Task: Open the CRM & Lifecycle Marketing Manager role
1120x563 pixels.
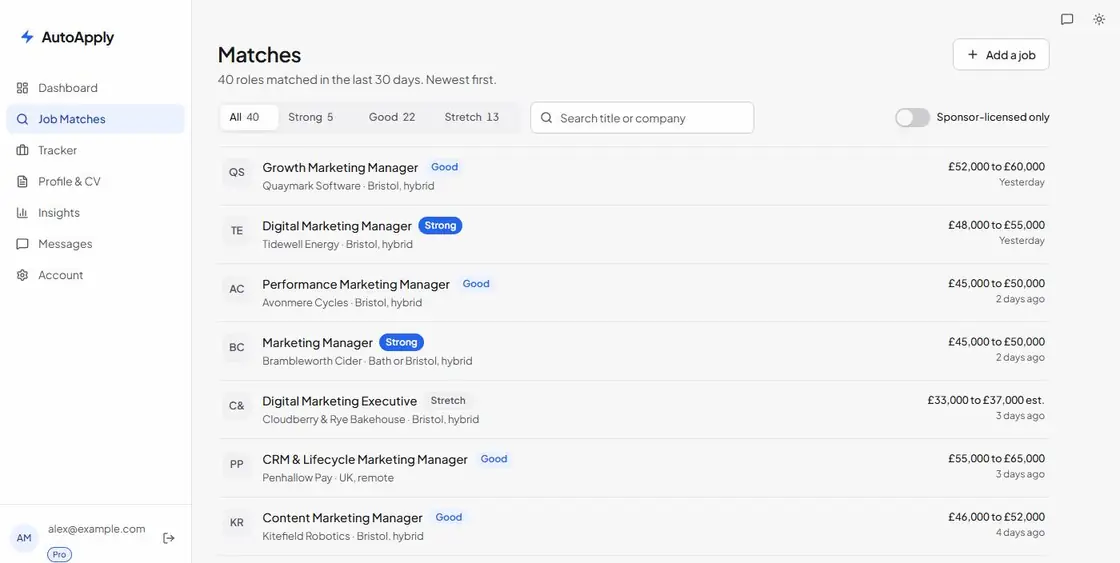Action: pos(365,459)
